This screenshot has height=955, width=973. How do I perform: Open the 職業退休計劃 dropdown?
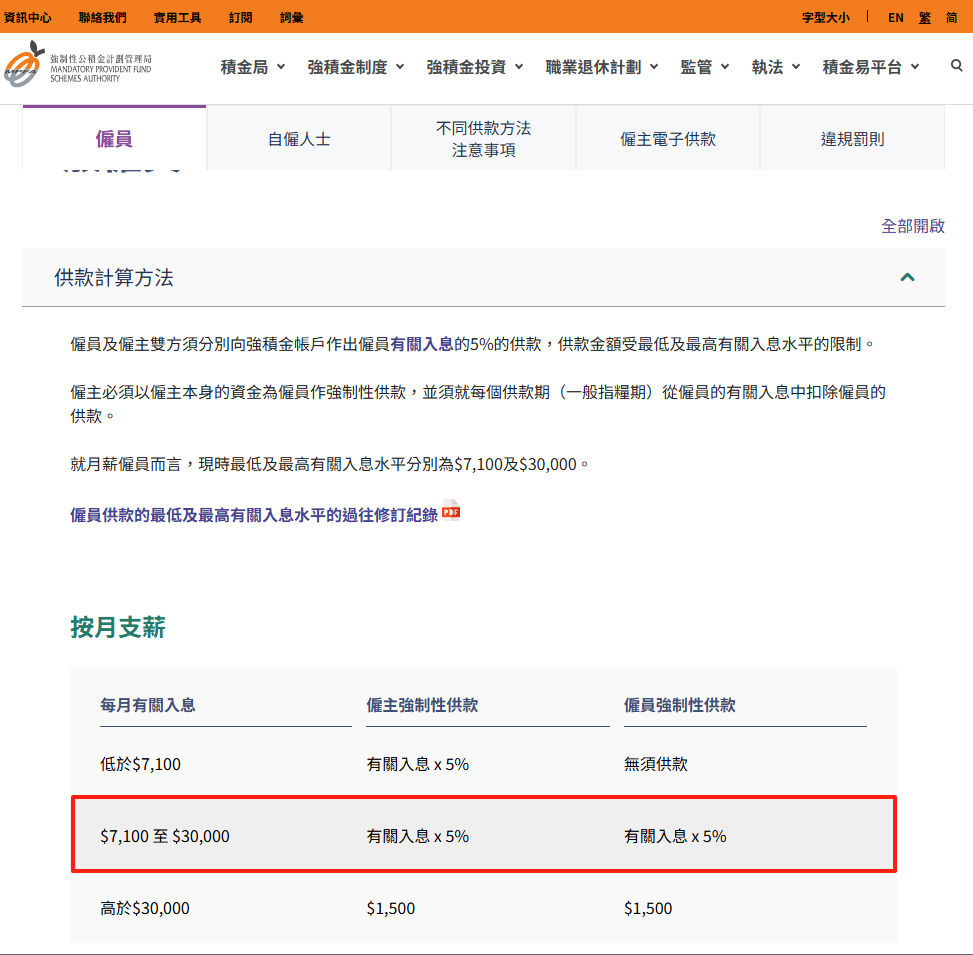[x=602, y=67]
